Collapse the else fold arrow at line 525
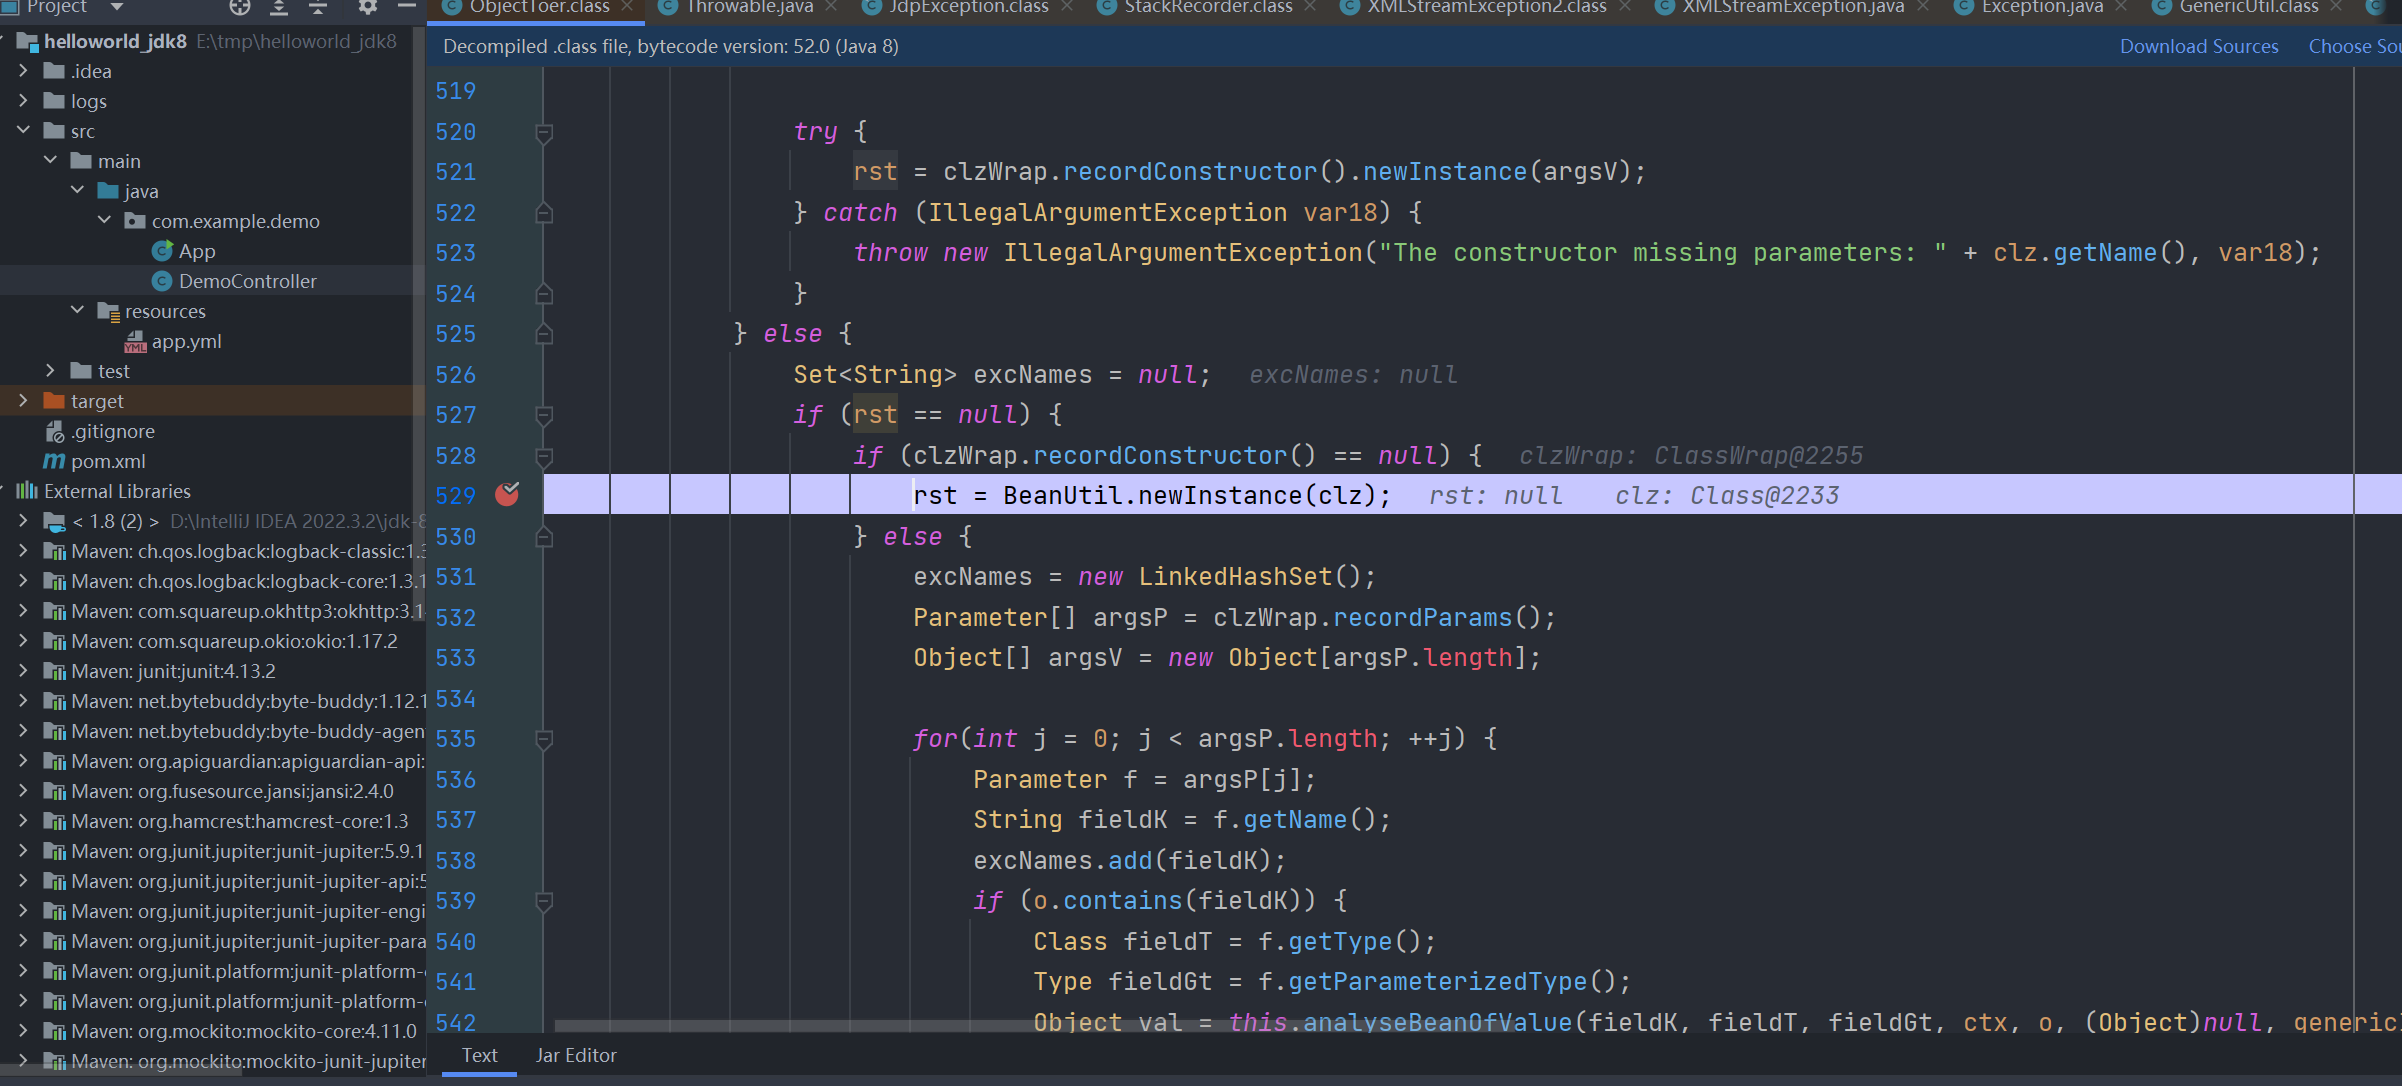 tap(544, 333)
